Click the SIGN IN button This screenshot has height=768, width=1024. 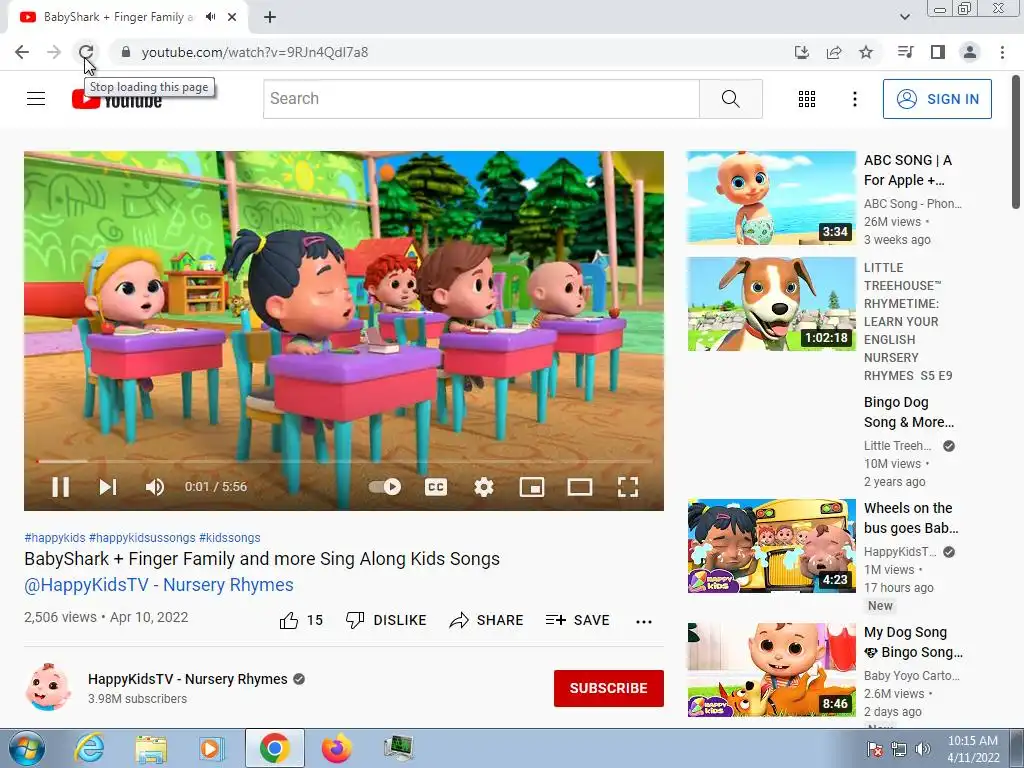coord(937,99)
